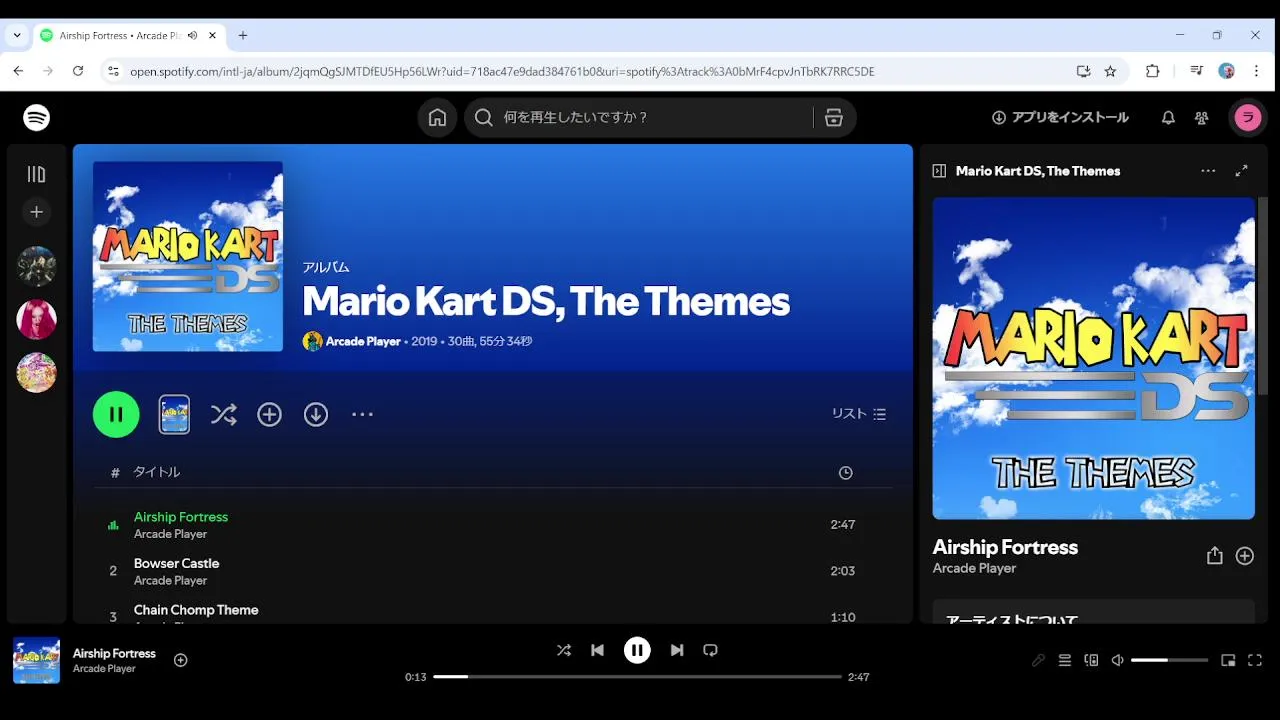Image resolution: width=1280 pixels, height=720 pixels.
Task: Go to Home with house icon
Action: 437,117
